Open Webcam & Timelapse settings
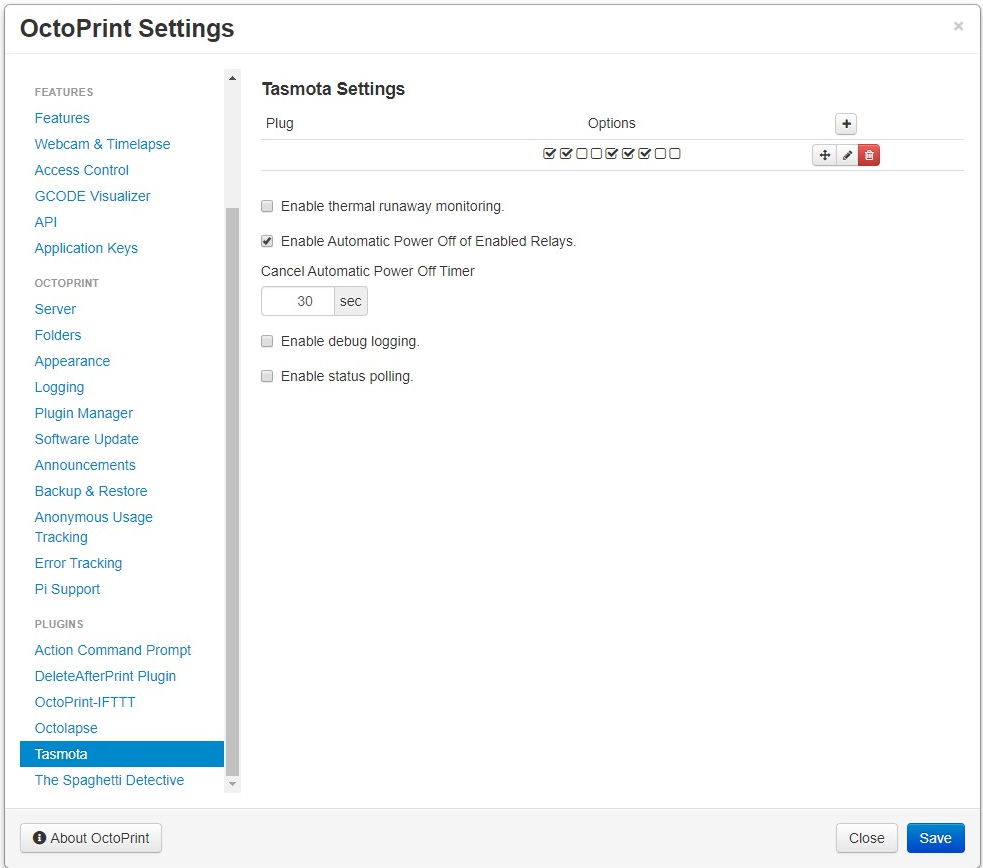983x868 pixels. pos(102,144)
